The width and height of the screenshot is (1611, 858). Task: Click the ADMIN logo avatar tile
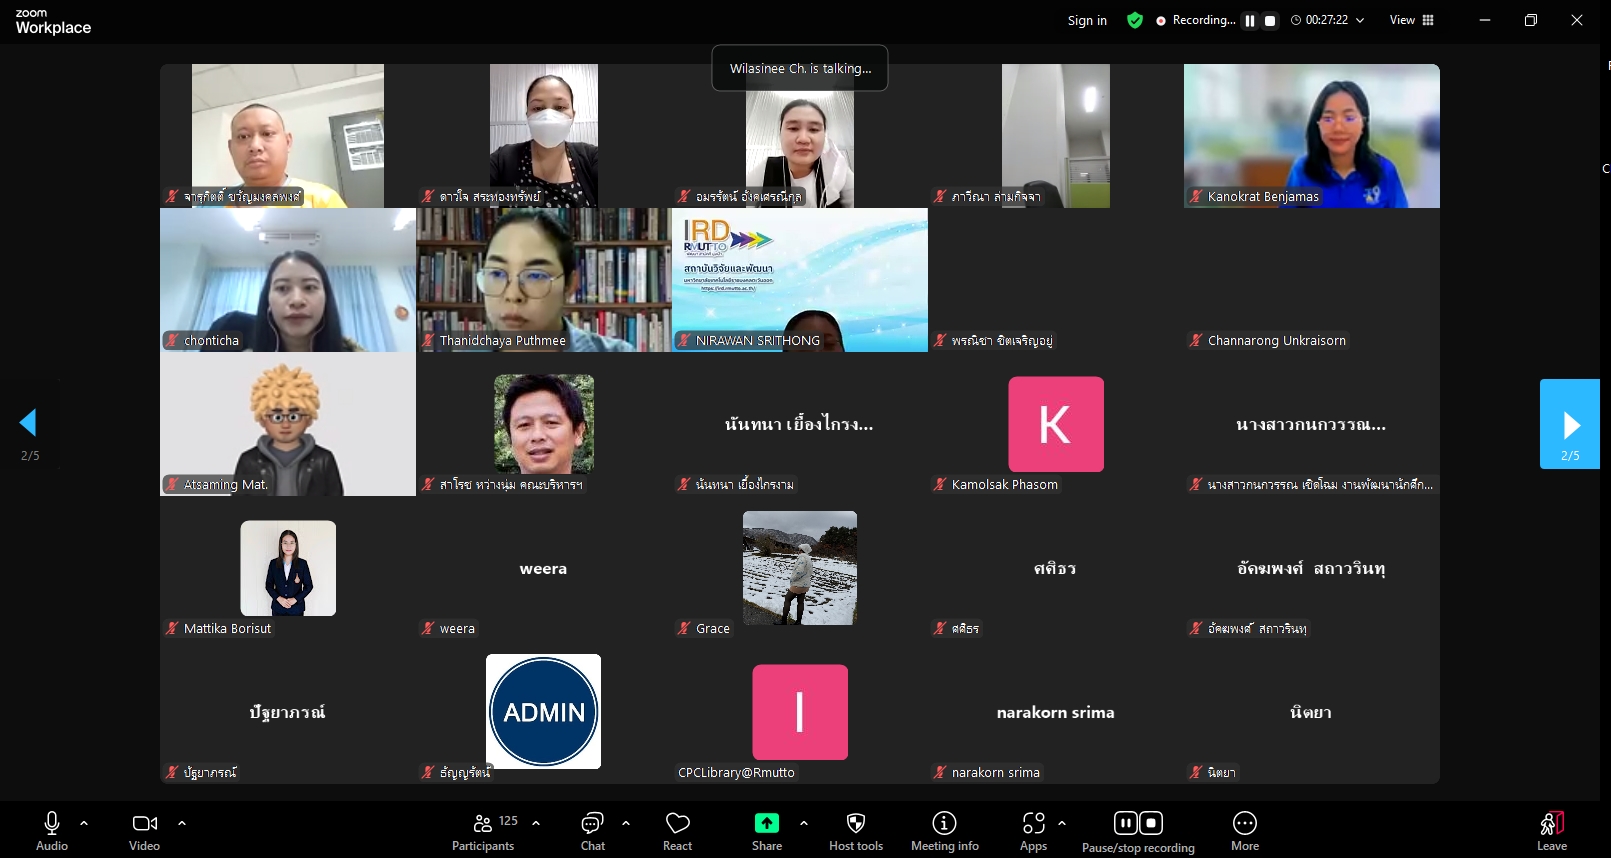[x=544, y=712]
